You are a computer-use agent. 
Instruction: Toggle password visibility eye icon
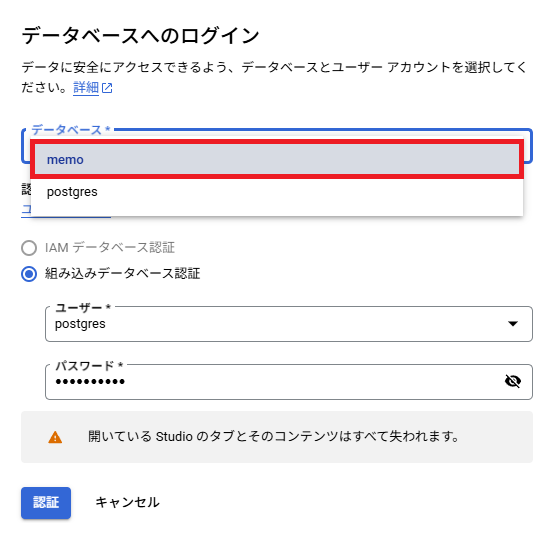[x=513, y=381]
